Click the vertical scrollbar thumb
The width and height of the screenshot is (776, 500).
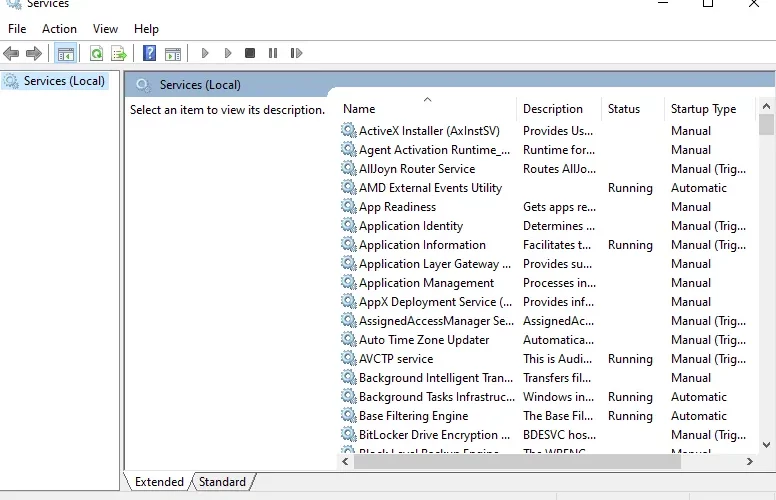pyautogui.click(x=766, y=124)
